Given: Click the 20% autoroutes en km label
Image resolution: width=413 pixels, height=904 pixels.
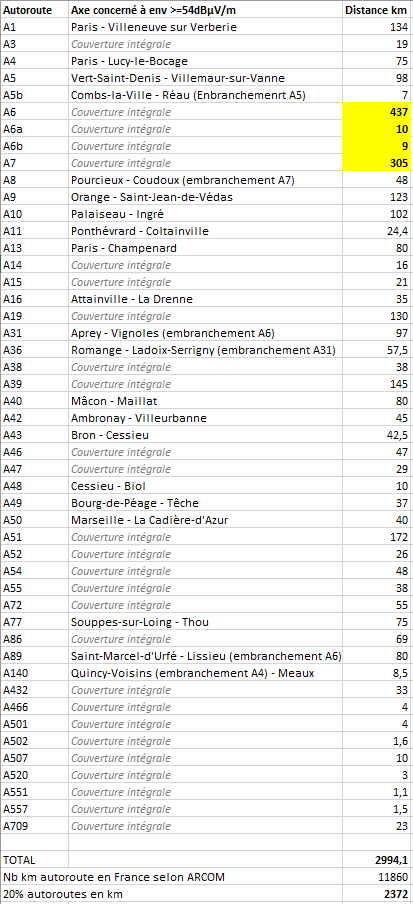Looking at the screenshot, I should click(x=172, y=894).
